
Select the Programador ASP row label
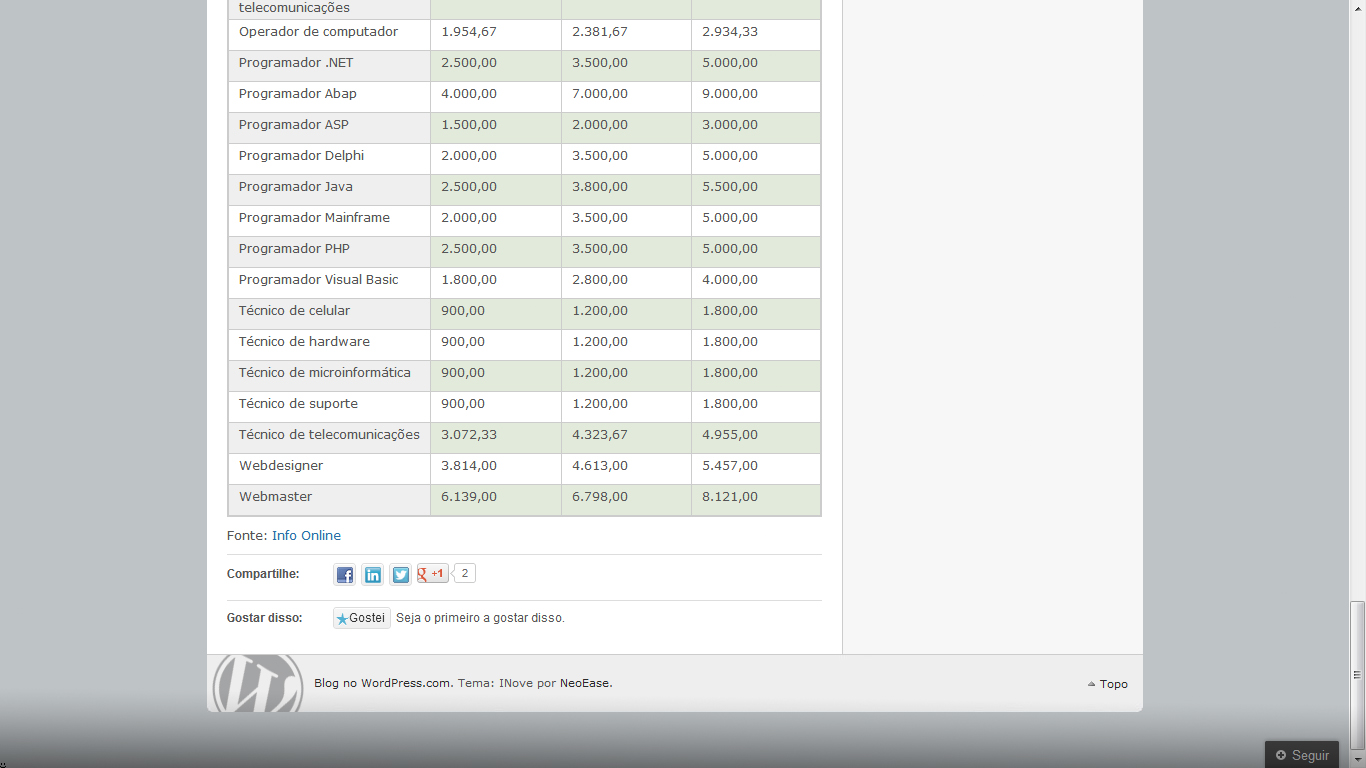tap(294, 125)
